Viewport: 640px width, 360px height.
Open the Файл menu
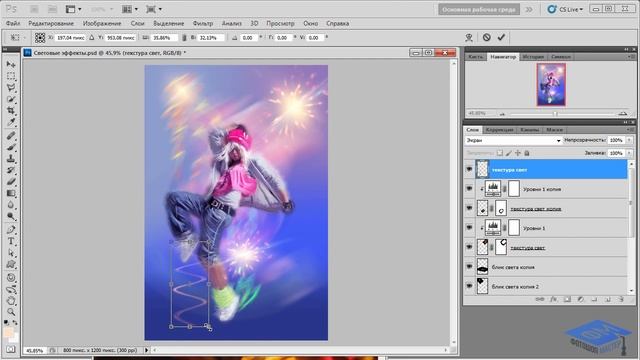pos(13,23)
